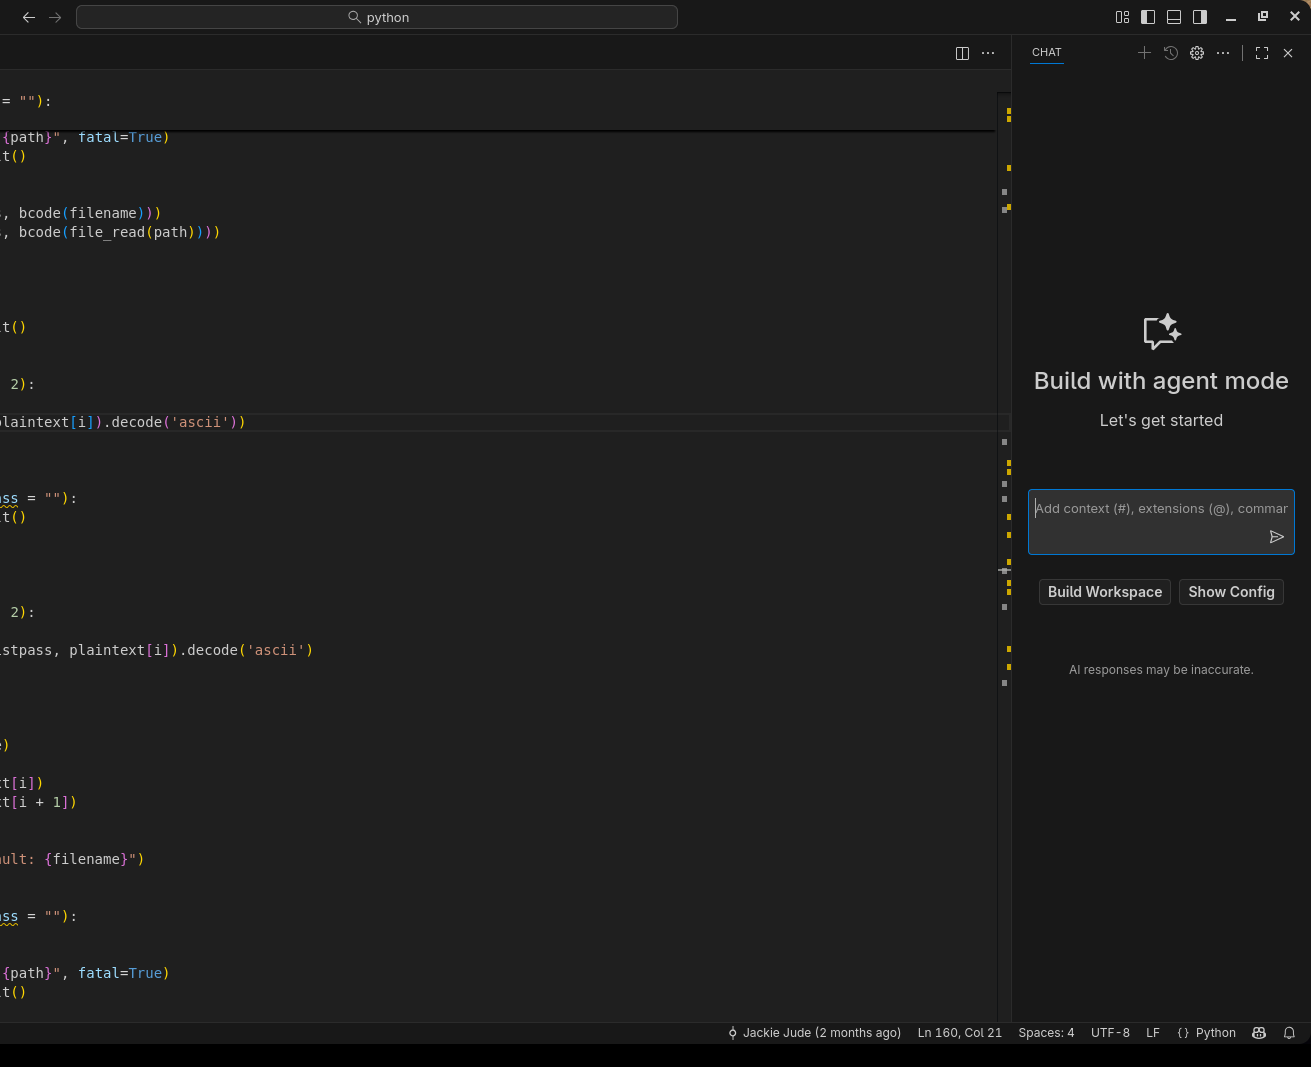This screenshot has width=1311, height=1067.
Task: Send the chat message arrow icon
Action: 1276,537
